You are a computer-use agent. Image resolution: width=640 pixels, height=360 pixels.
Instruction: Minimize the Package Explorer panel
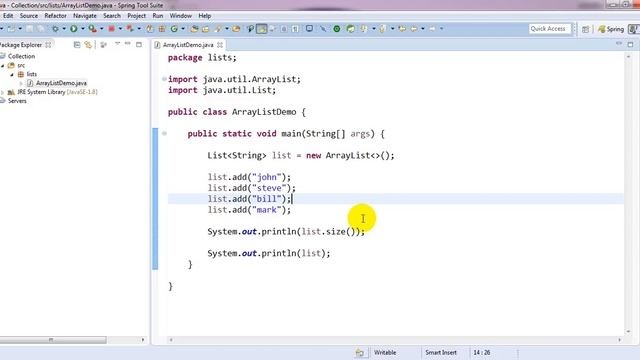tap(128, 44)
